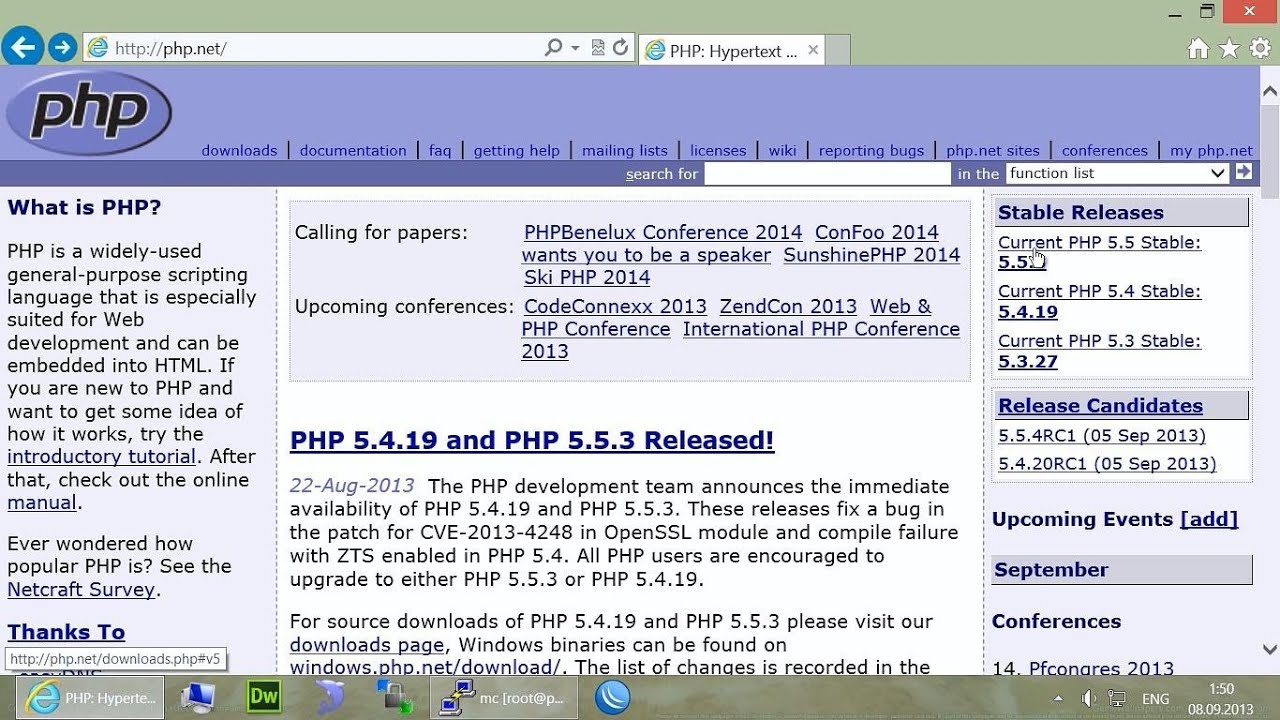
Task: Open 'ConFoo 2014 wants you to be a speaker' link
Action: point(731,244)
